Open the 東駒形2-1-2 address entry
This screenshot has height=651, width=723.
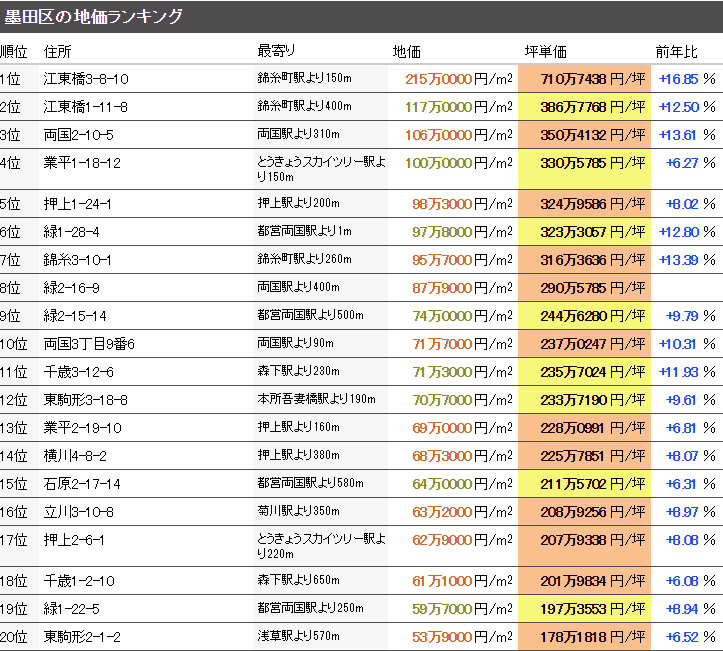click(82, 637)
